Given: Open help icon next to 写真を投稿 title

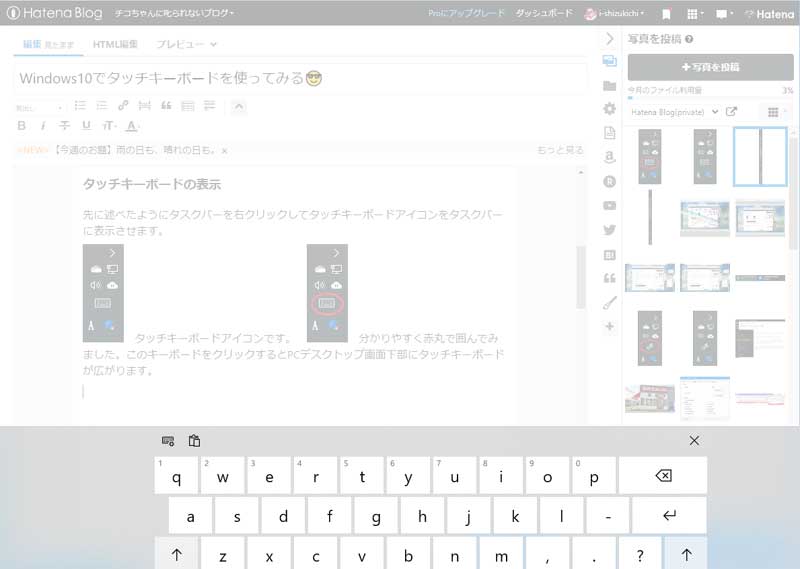Looking at the screenshot, I should 689,39.
